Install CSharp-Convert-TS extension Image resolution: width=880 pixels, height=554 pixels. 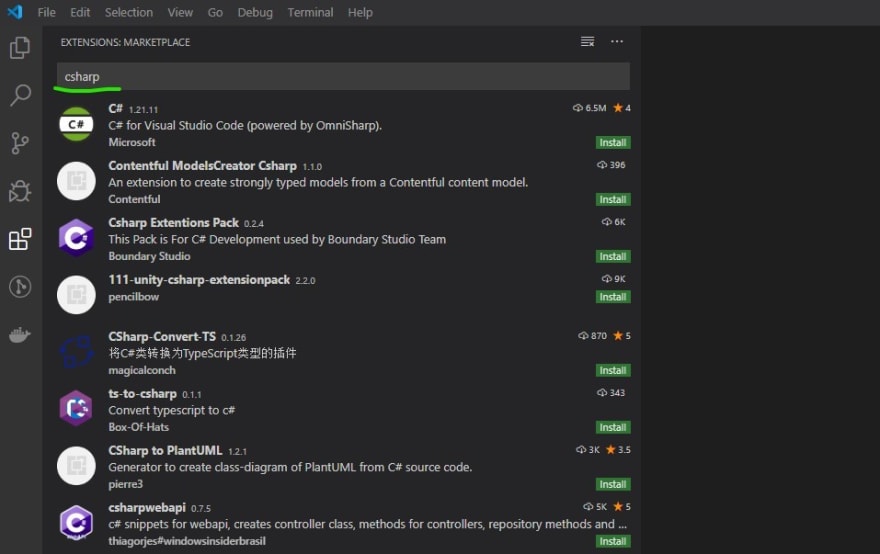tap(613, 370)
